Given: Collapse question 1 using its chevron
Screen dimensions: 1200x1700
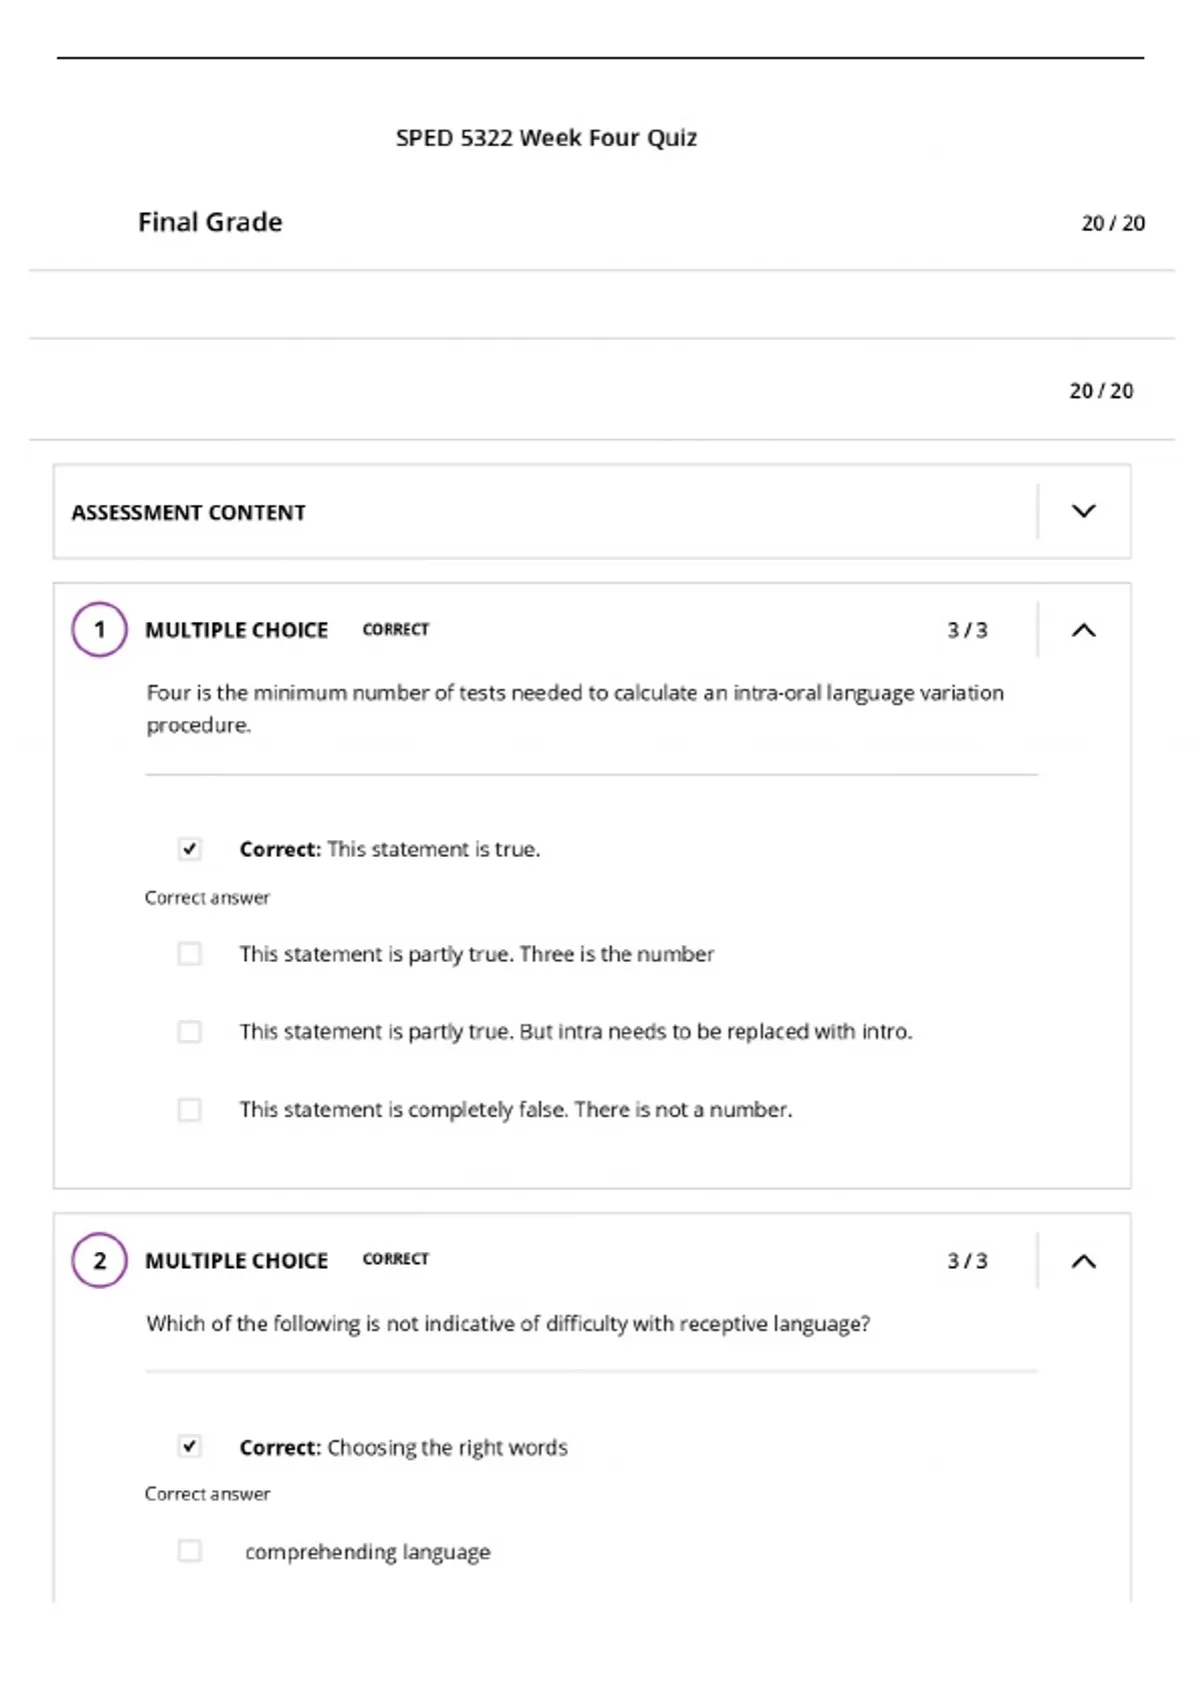Looking at the screenshot, I should (1084, 630).
